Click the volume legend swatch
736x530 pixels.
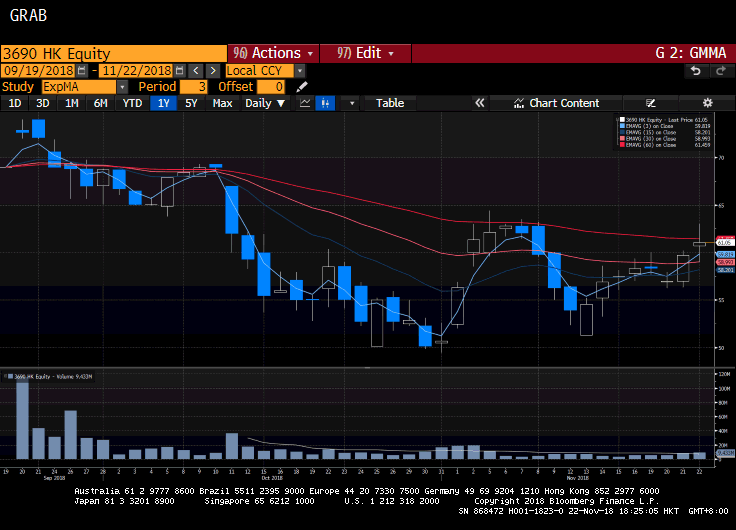[x=10, y=376]
